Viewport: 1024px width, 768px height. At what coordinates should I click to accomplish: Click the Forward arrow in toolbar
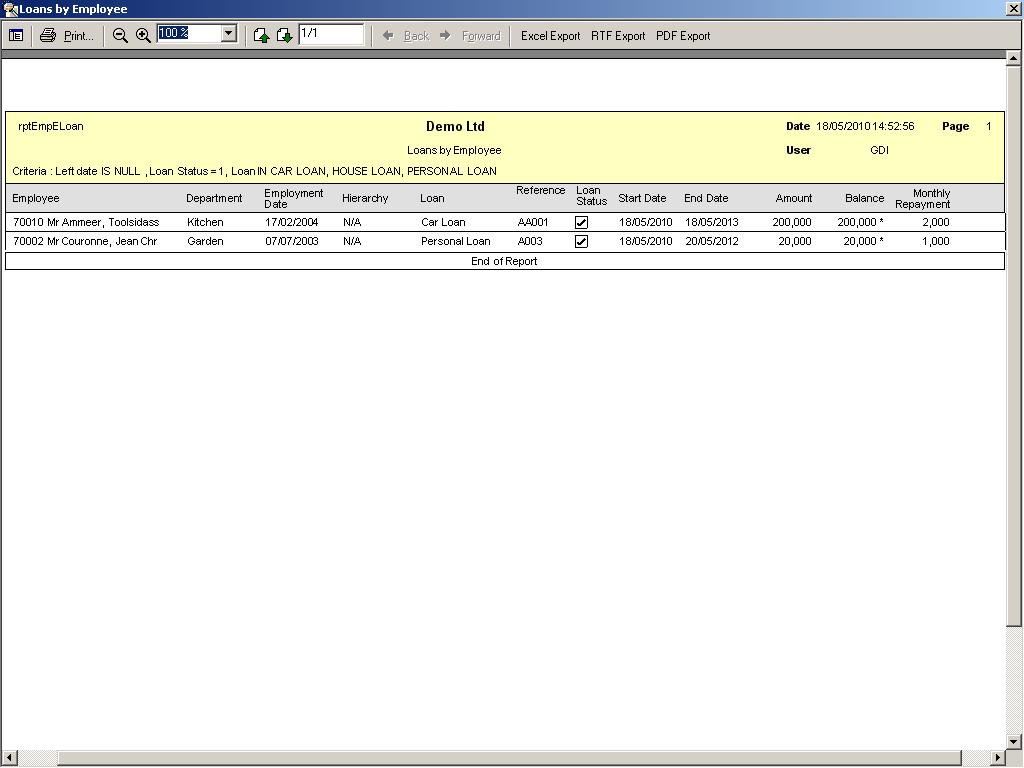tap(446, 35)
